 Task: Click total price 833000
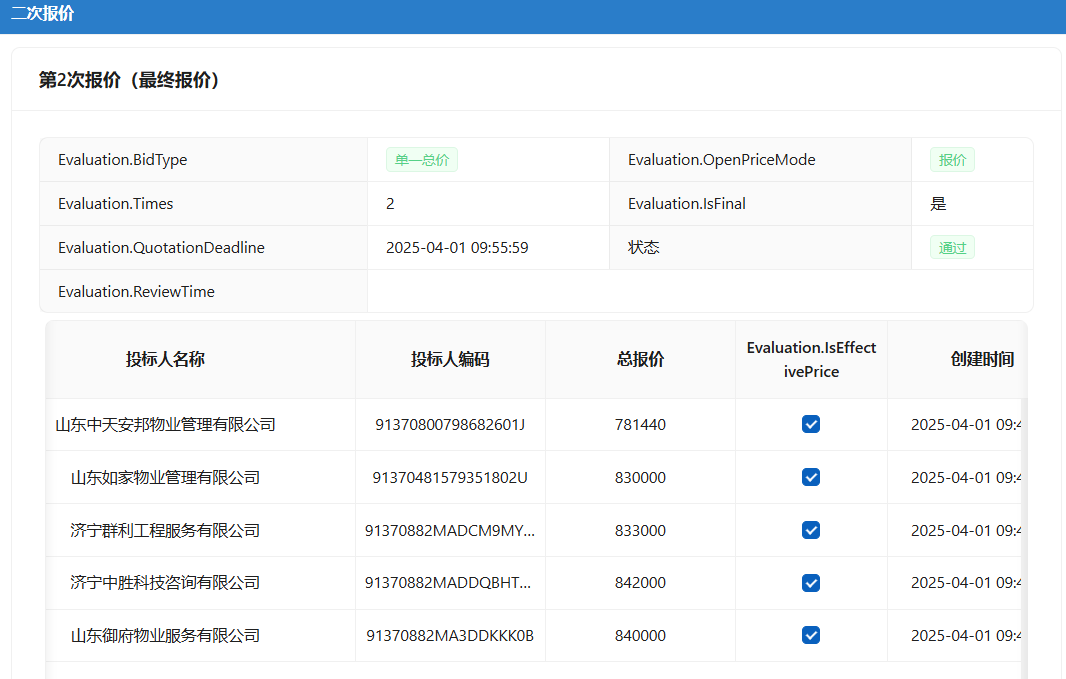pyautogui.click(x=640, y=530)
